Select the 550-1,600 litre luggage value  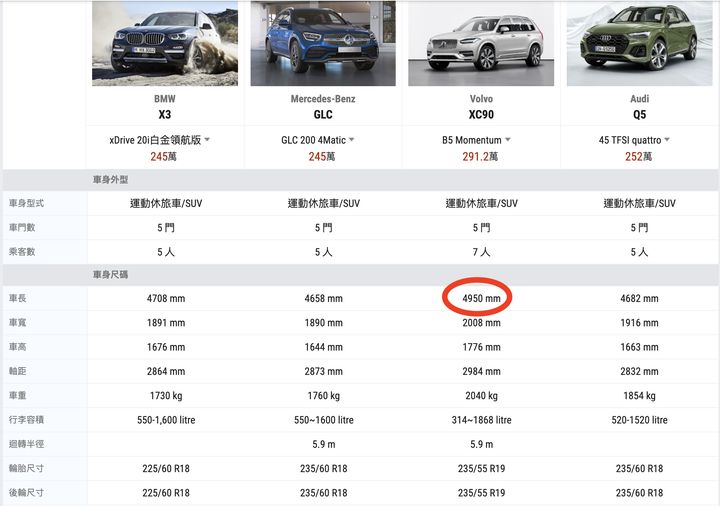click(166, 420)
